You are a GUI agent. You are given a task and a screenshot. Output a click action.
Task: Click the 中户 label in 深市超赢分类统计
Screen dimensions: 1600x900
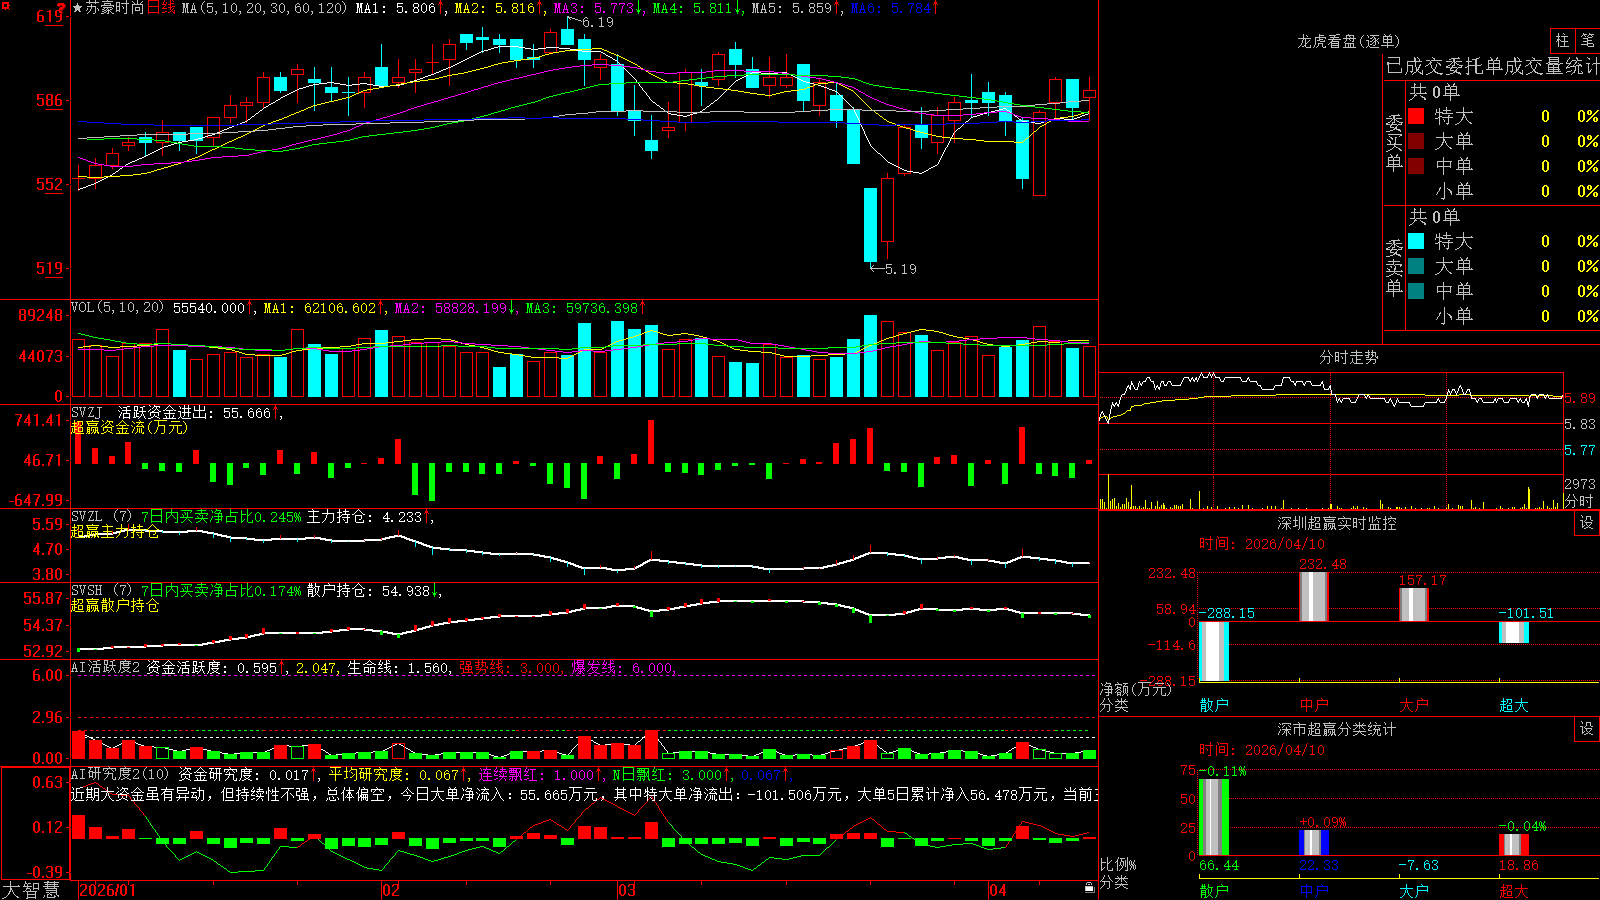(x=1314, y=890)
